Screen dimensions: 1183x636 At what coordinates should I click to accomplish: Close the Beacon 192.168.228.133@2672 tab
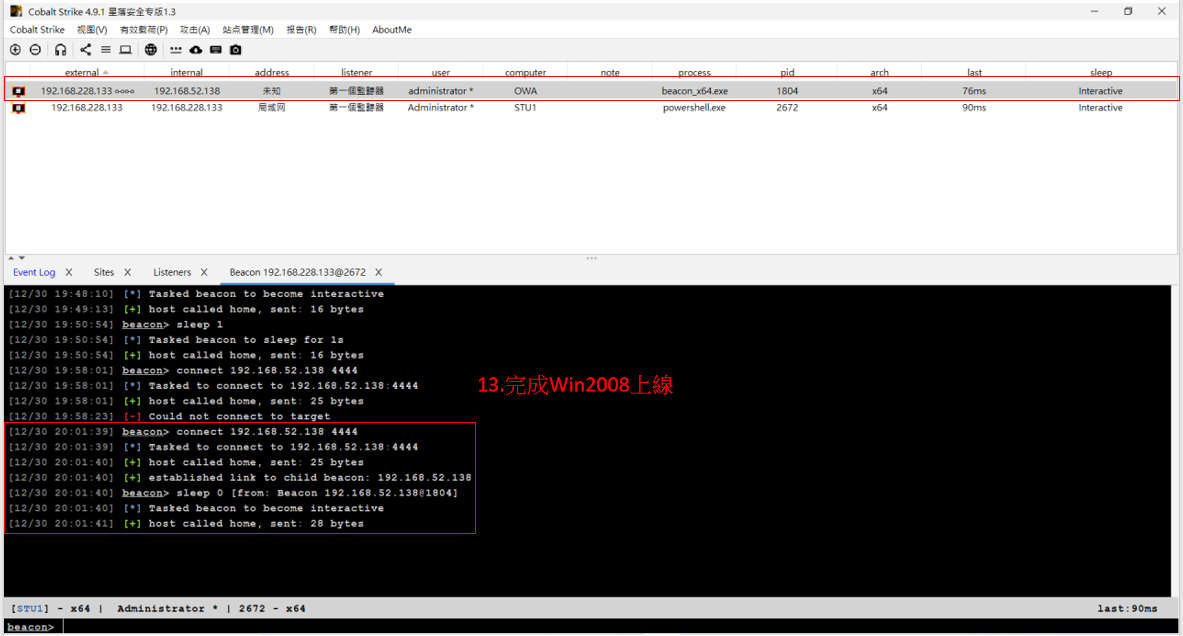click(379, 272)
